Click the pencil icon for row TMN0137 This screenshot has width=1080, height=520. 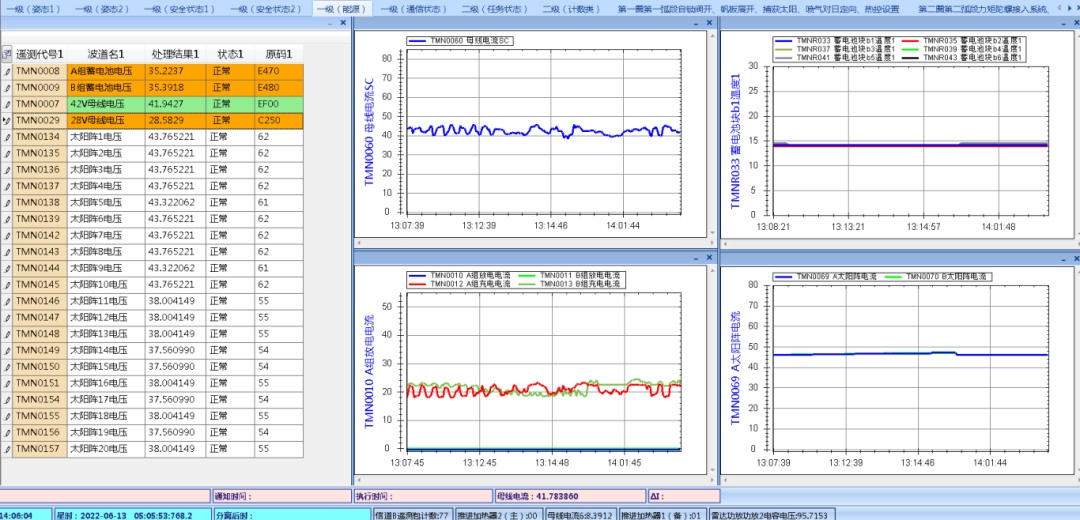tap(6, 186)
